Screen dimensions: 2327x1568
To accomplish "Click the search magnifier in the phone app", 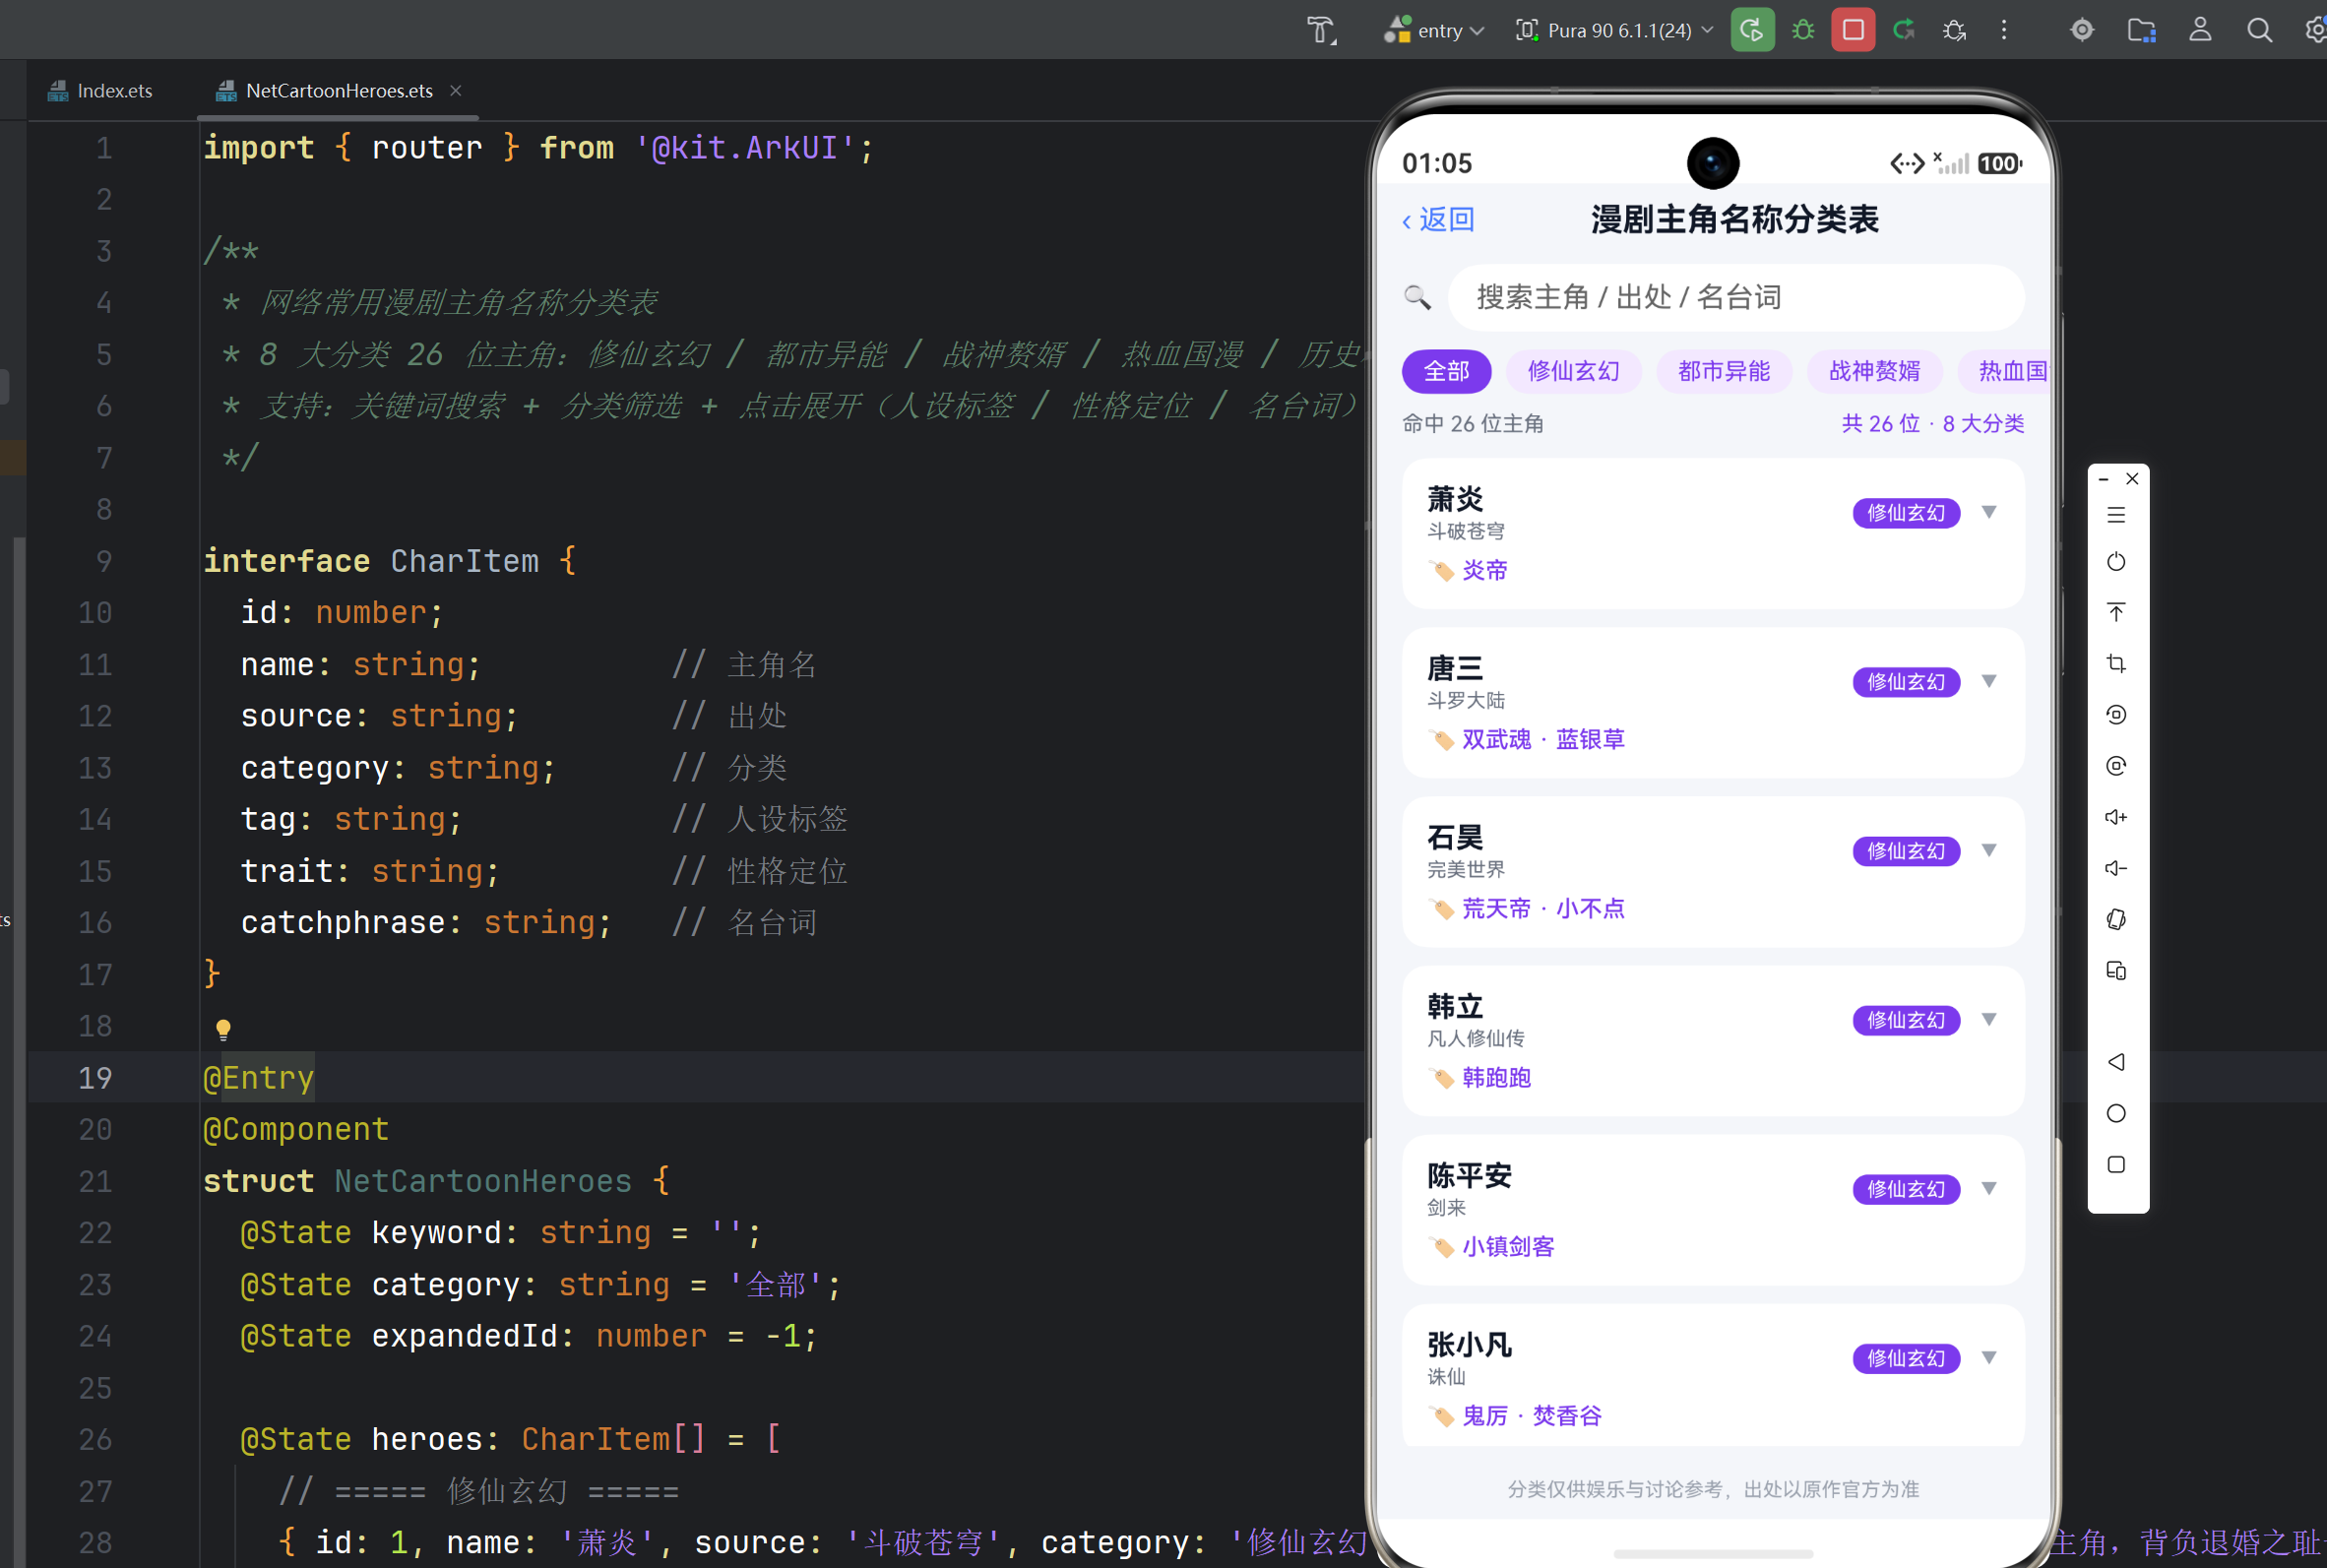I will [x=1417, y=297].
